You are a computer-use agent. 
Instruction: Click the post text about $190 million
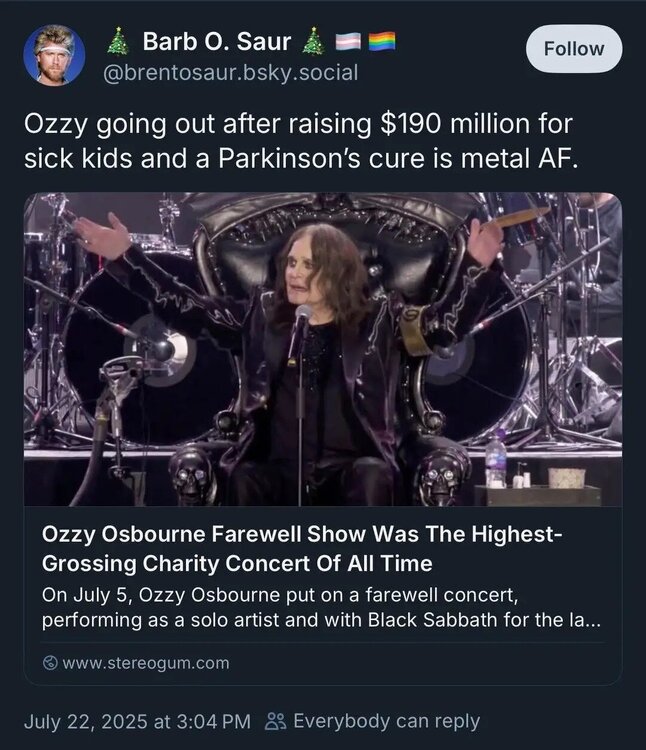click(300, 127)
